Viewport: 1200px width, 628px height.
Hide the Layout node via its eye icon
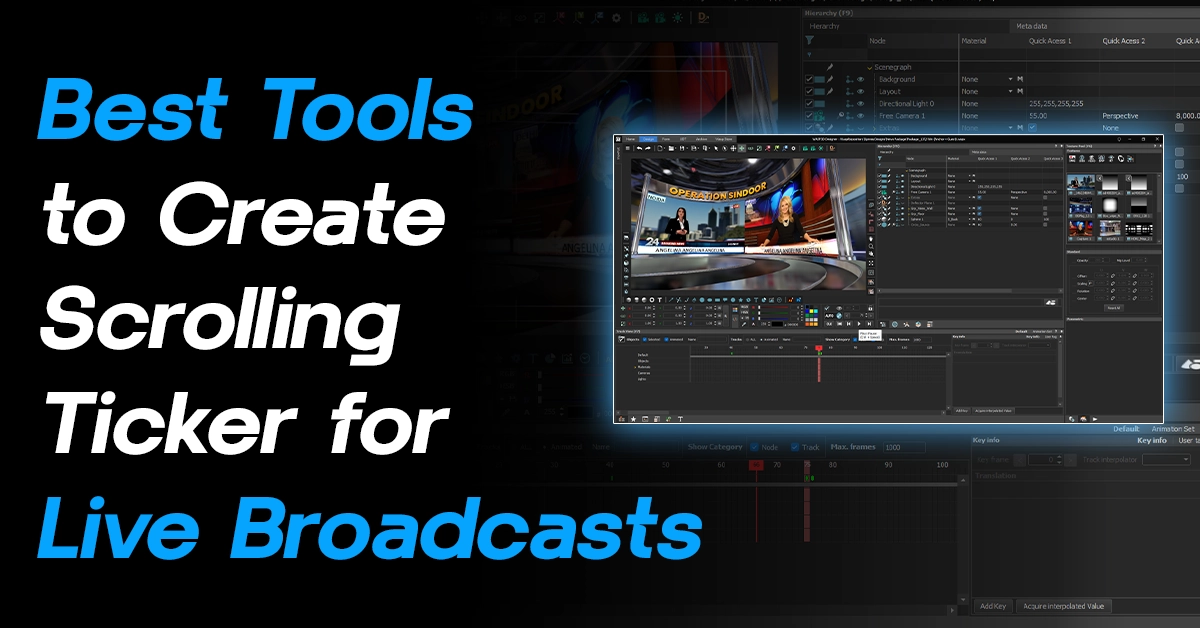pos(860,91)
